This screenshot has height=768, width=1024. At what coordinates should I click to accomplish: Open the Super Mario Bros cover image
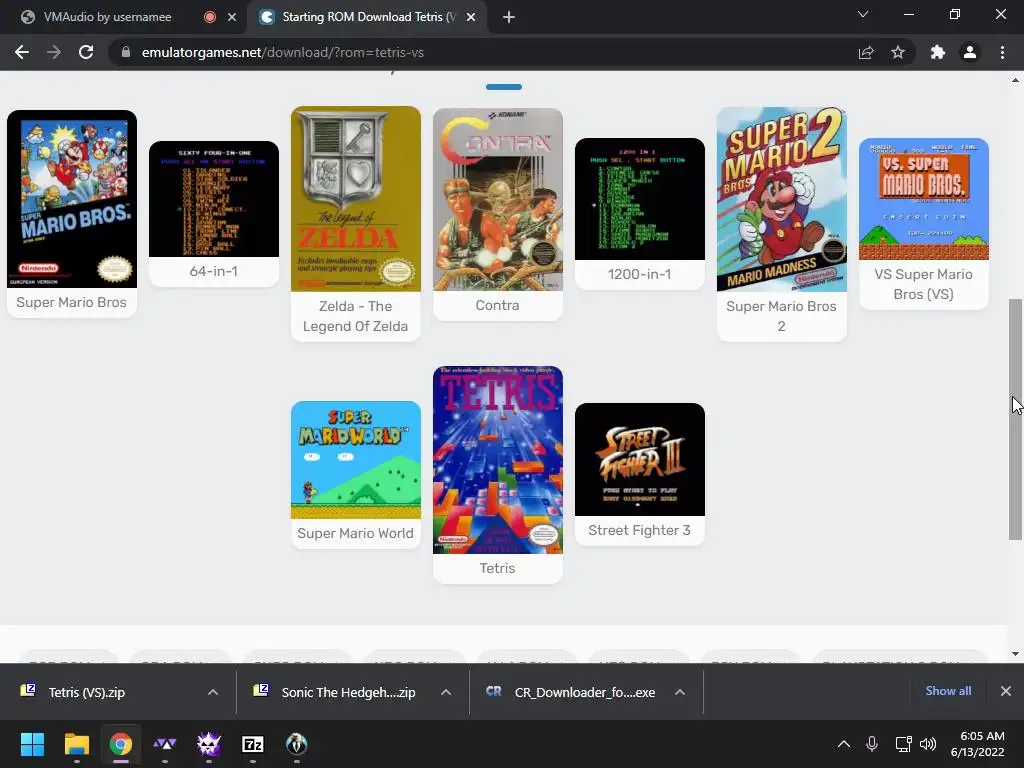(72, 199)
